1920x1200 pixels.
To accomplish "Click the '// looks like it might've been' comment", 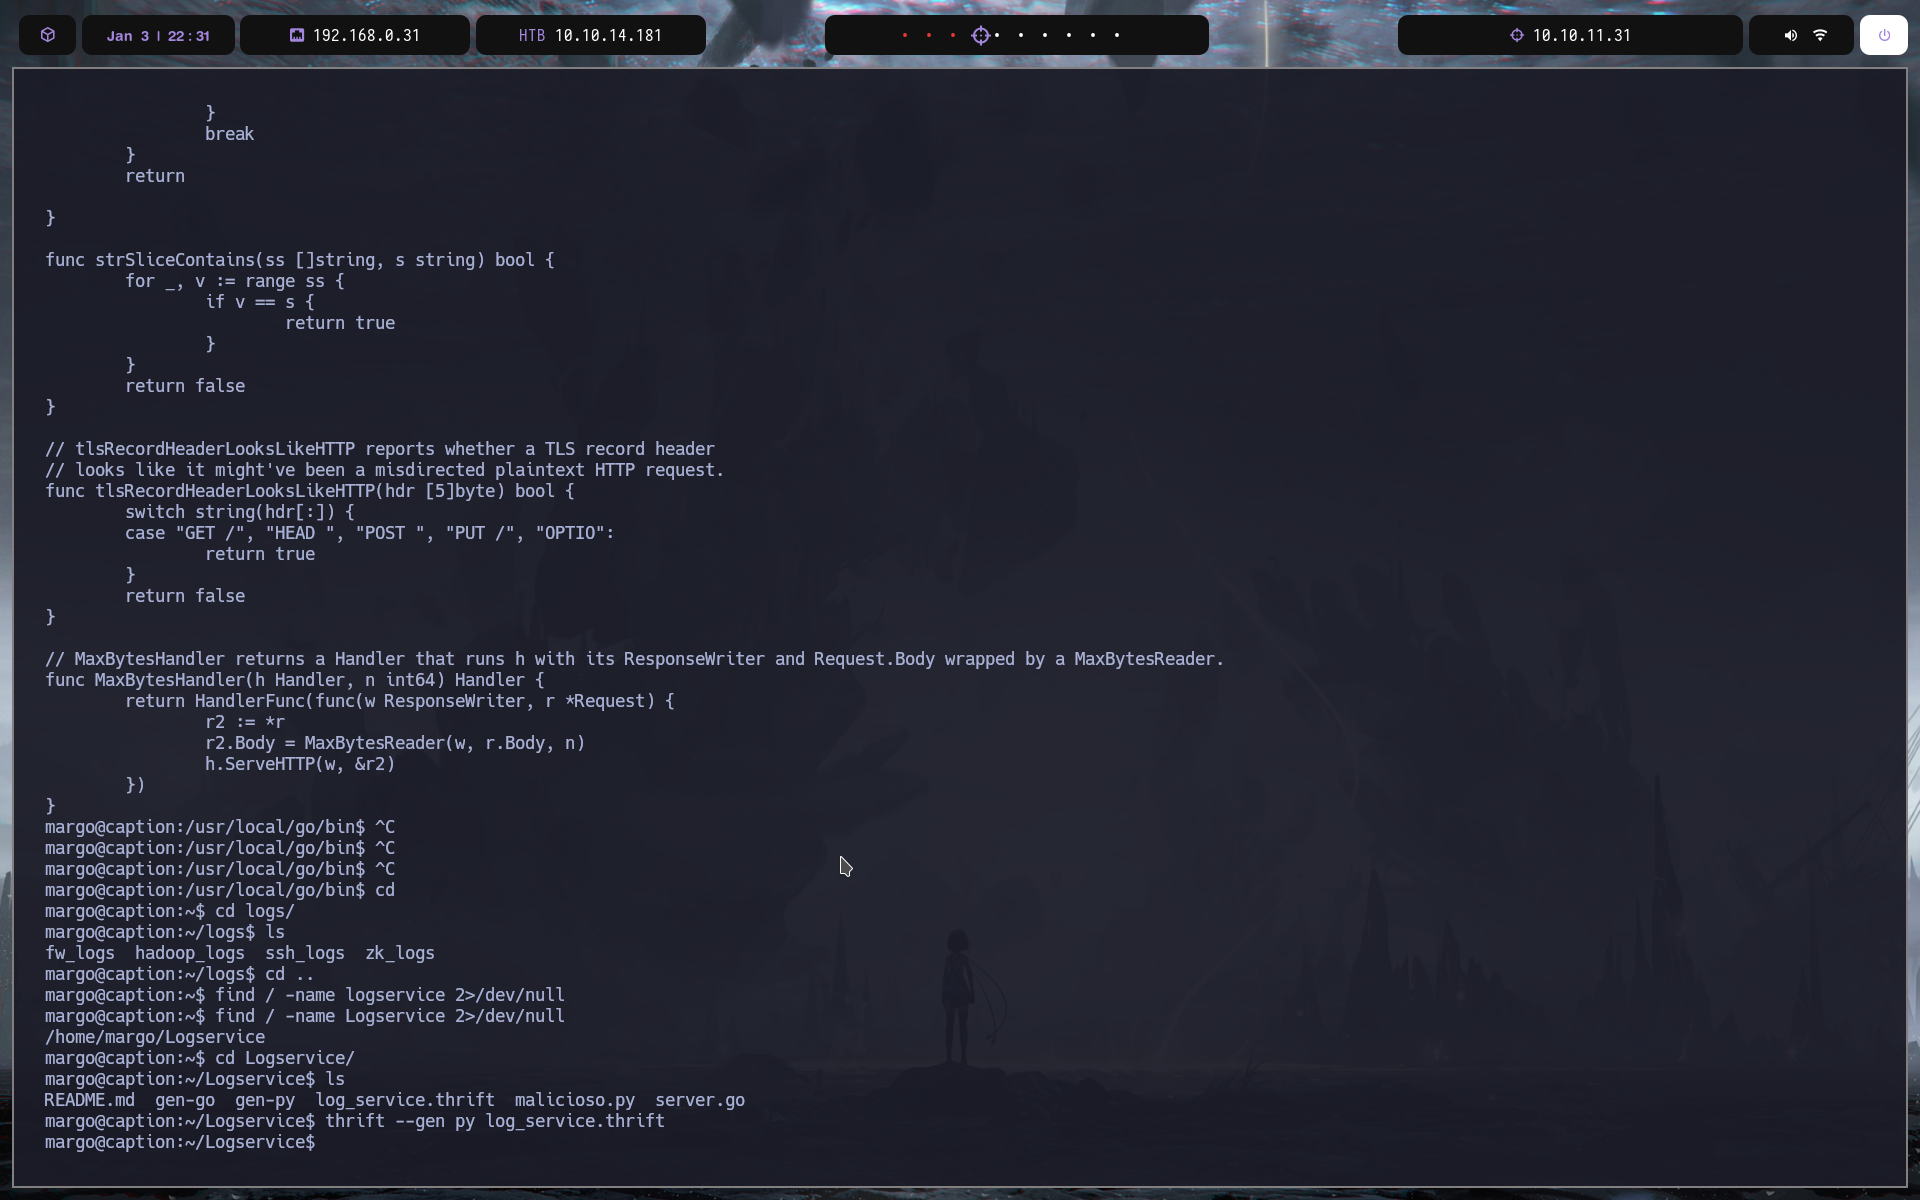I will pos(385,470).
